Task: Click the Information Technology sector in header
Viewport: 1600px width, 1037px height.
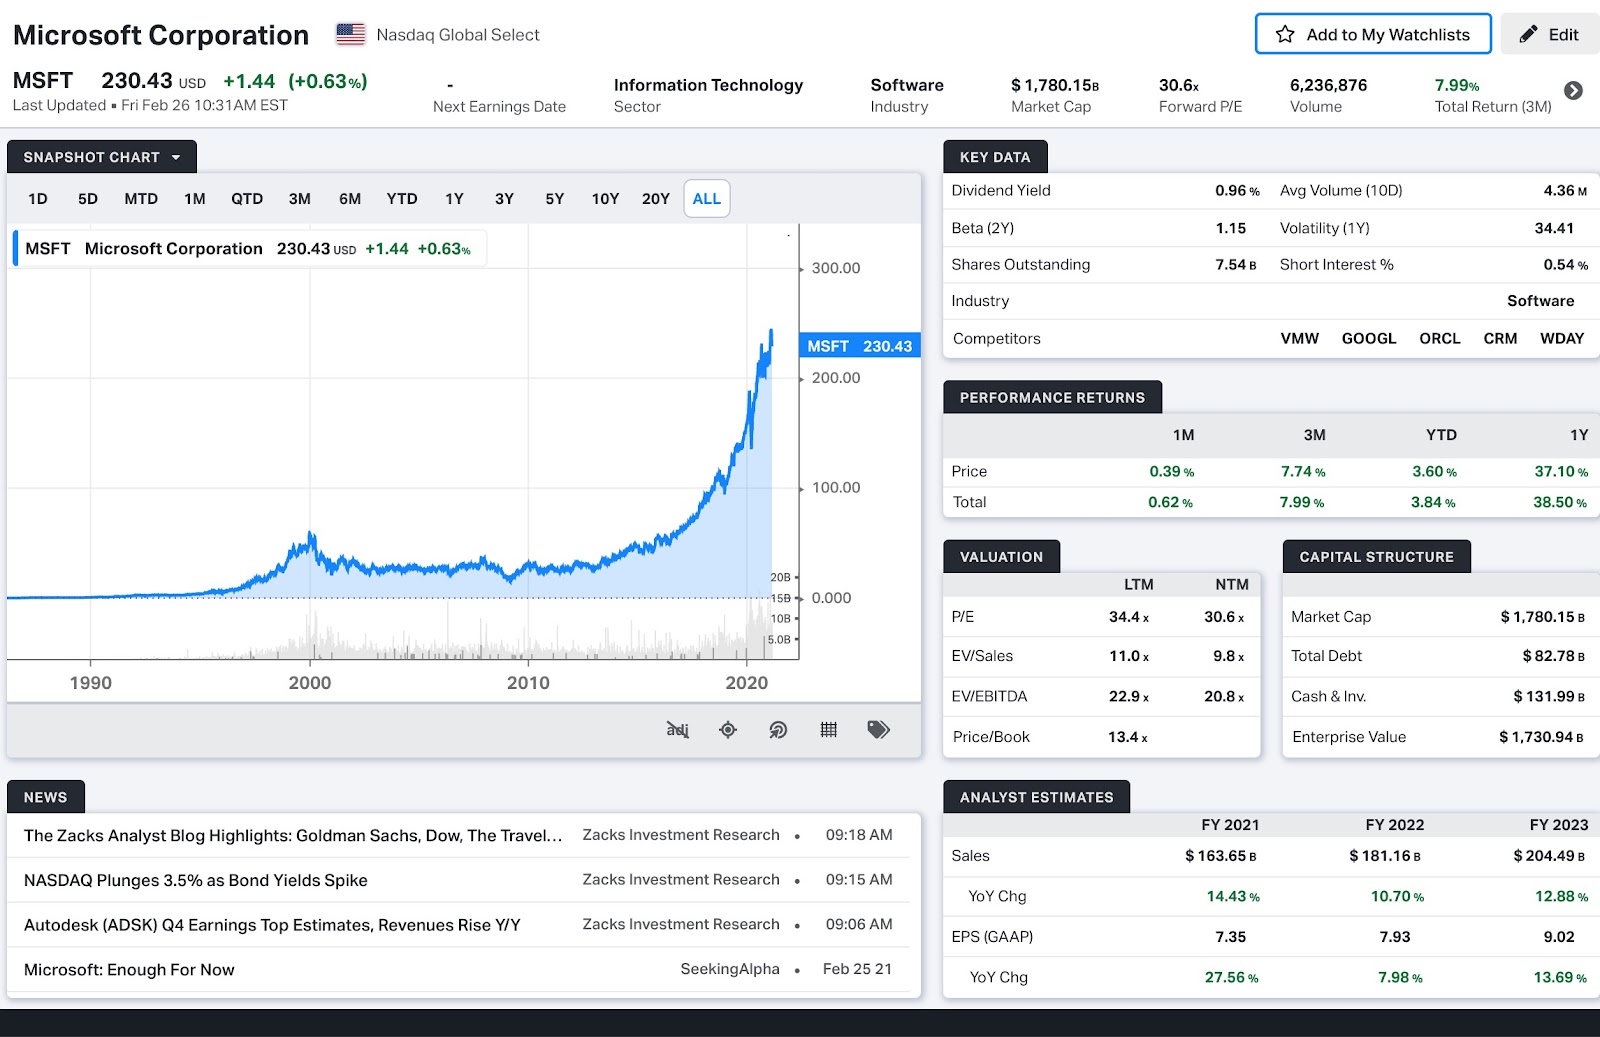Action: 708,85
